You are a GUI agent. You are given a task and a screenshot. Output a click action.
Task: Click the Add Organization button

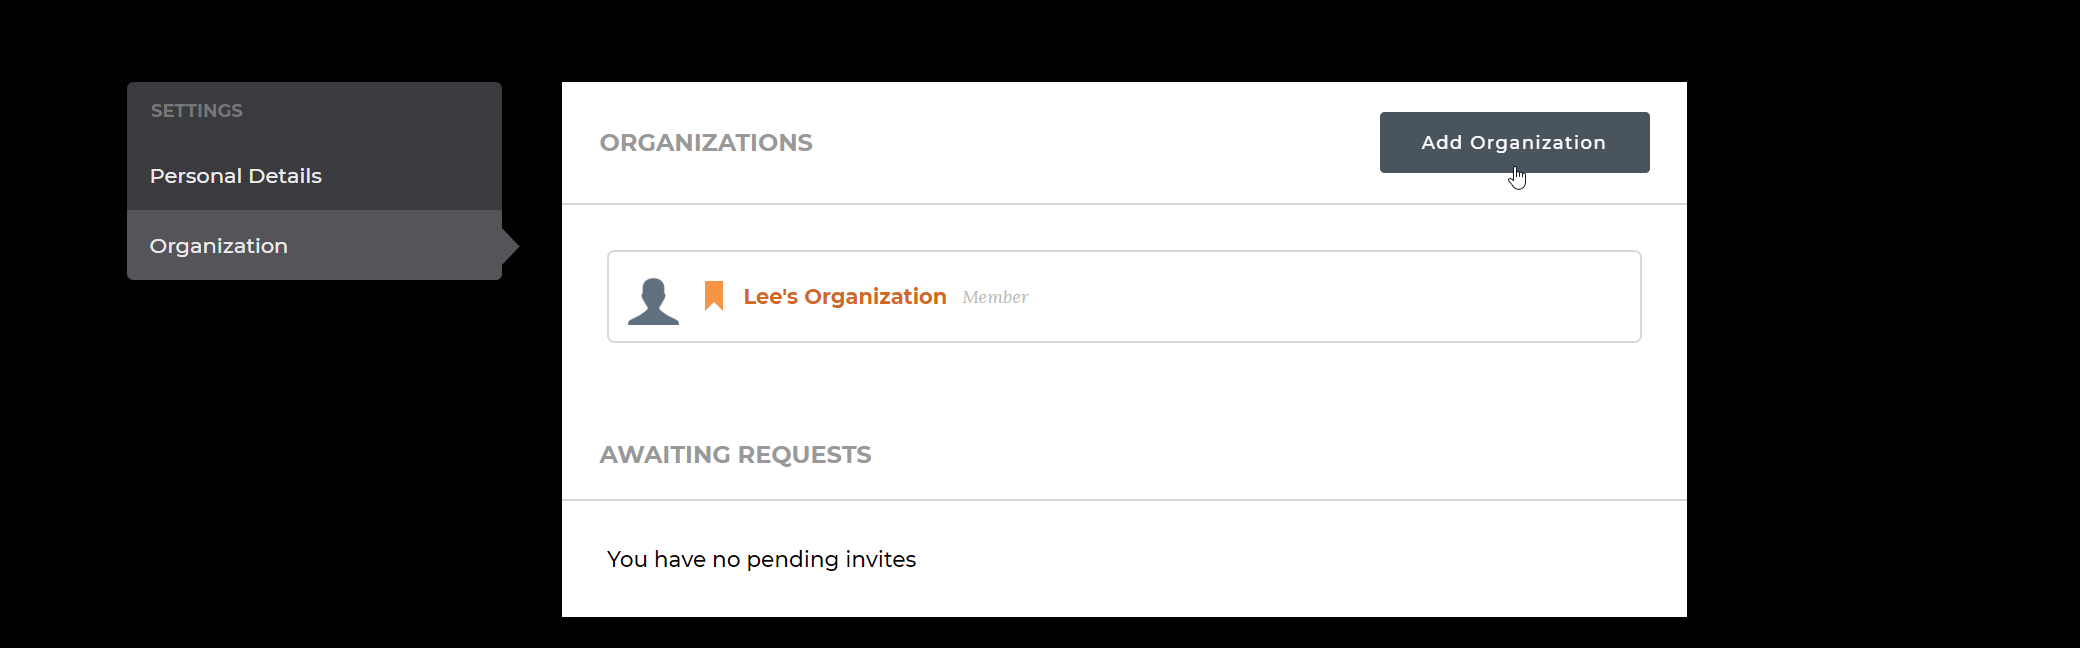tap(1514, 142)
